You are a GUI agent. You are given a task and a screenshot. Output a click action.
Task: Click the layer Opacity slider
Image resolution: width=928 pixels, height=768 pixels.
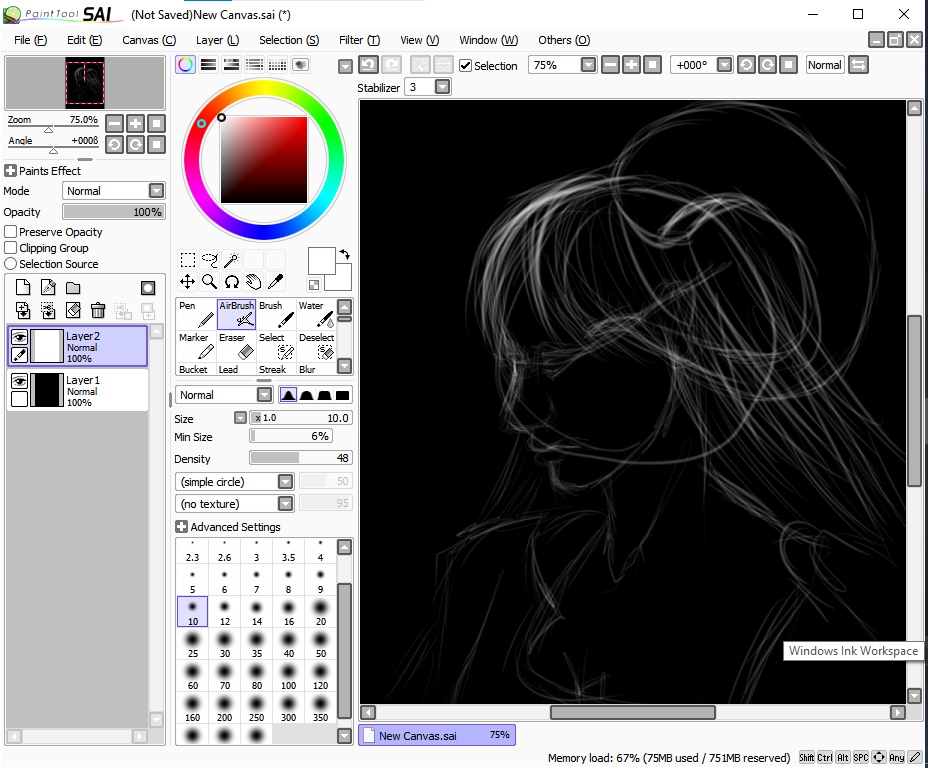114,212
